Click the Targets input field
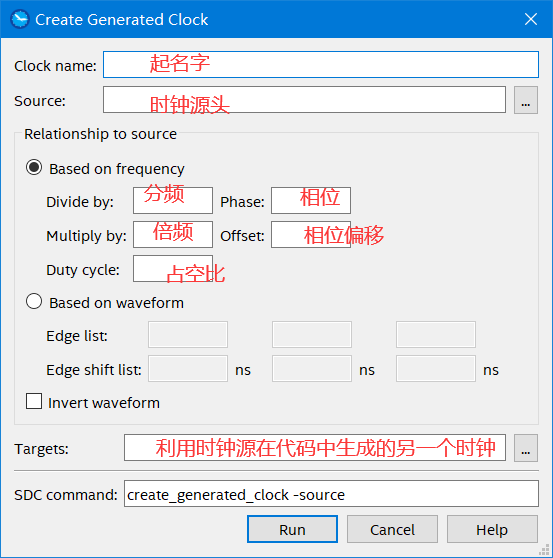553x558 pixels. [x=315, y=448]
